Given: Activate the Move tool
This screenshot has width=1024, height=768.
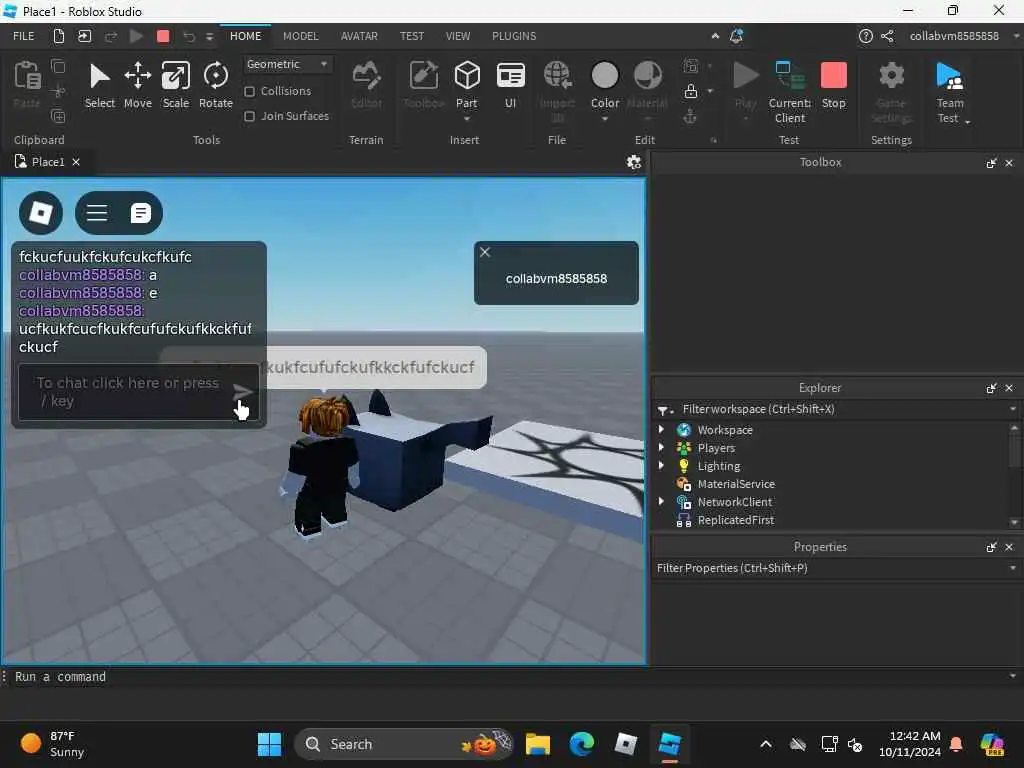Looking at the screenshot, I should tap(138, 85).
